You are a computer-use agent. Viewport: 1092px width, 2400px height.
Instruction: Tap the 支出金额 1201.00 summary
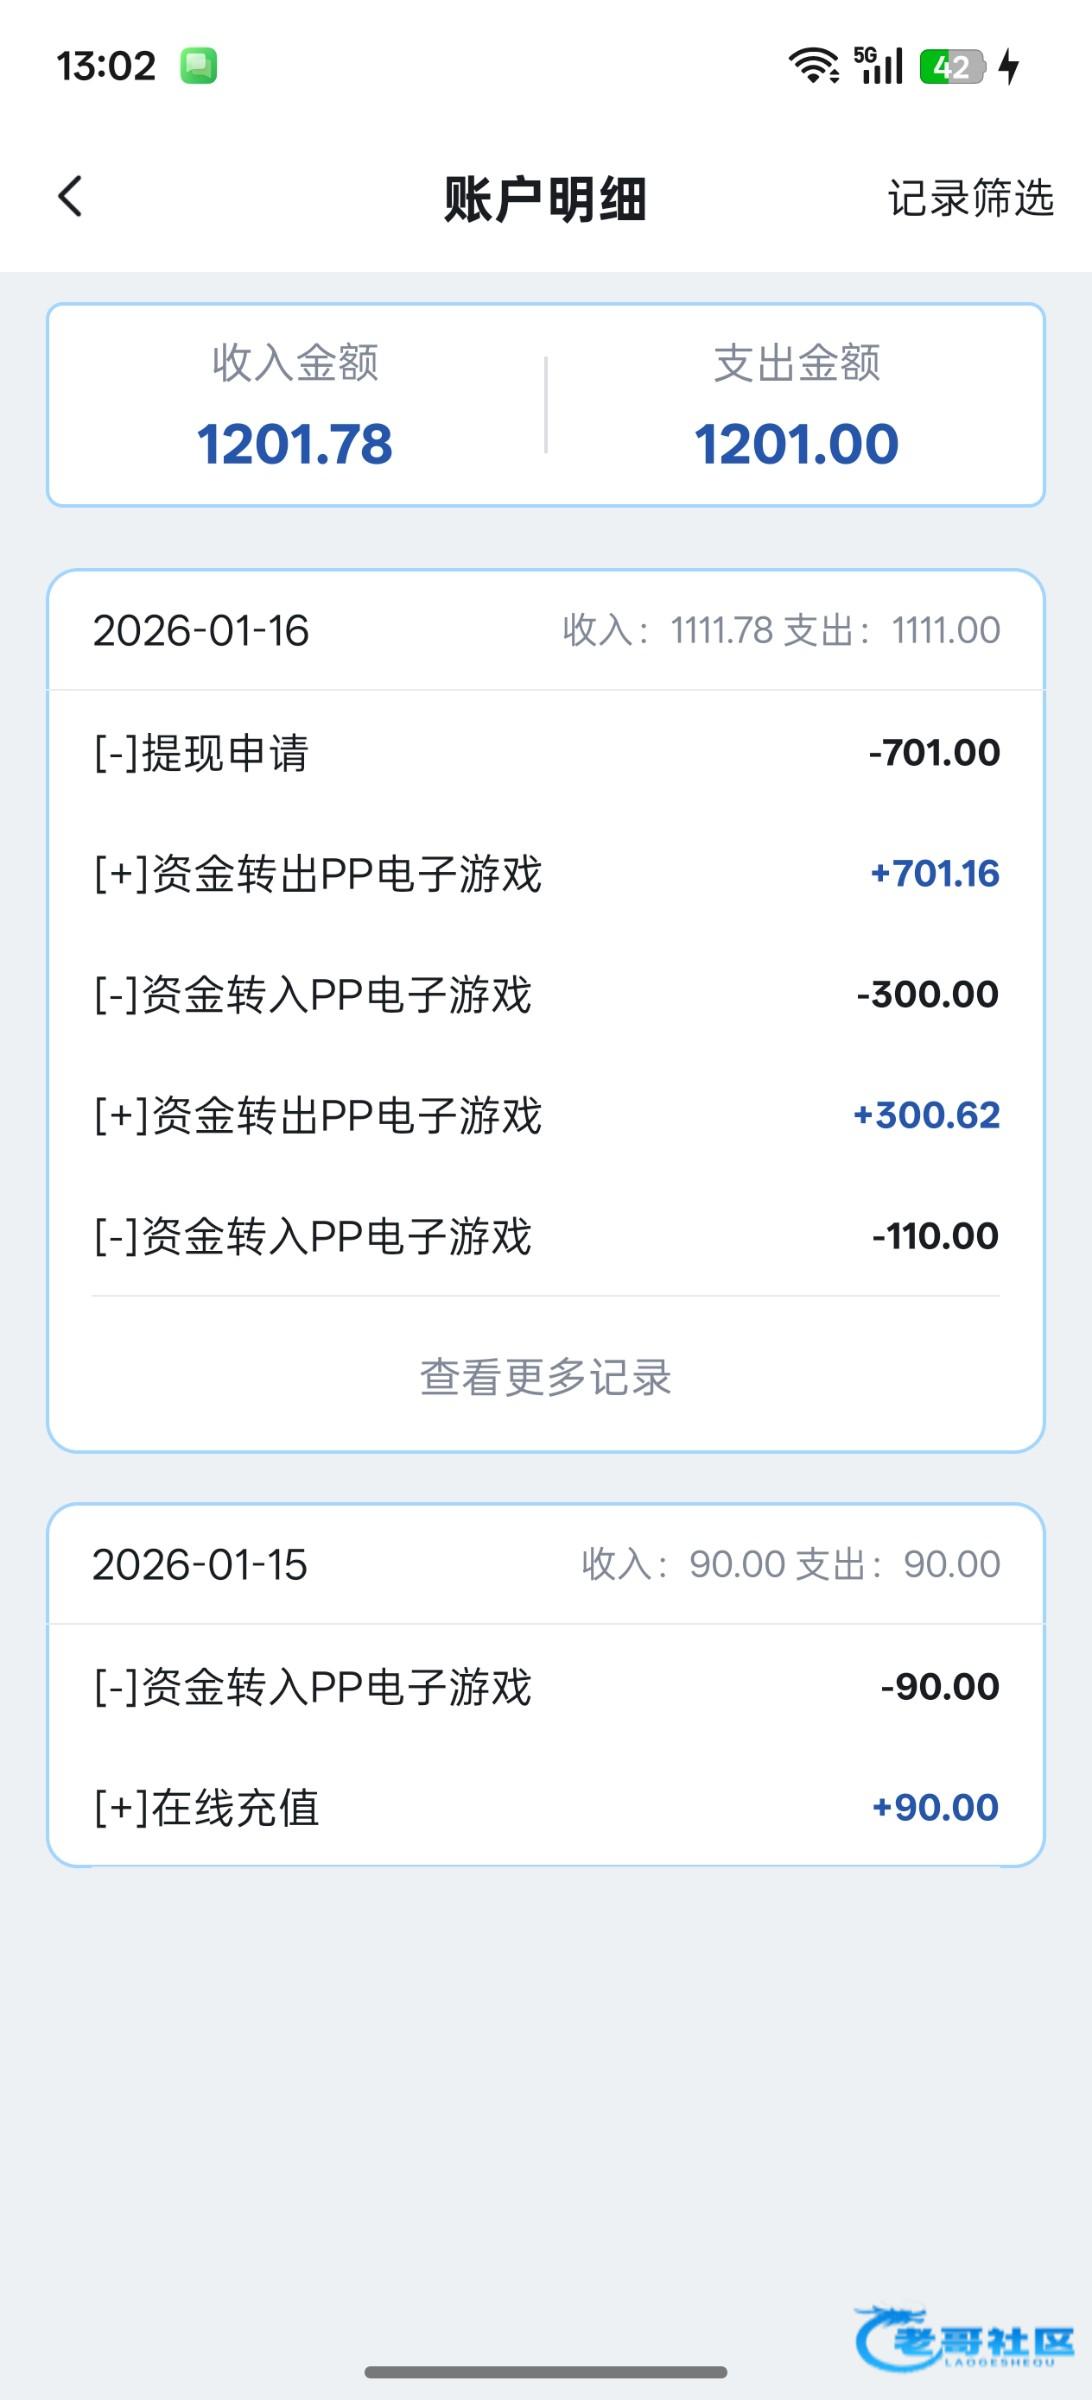coord(797,406)
